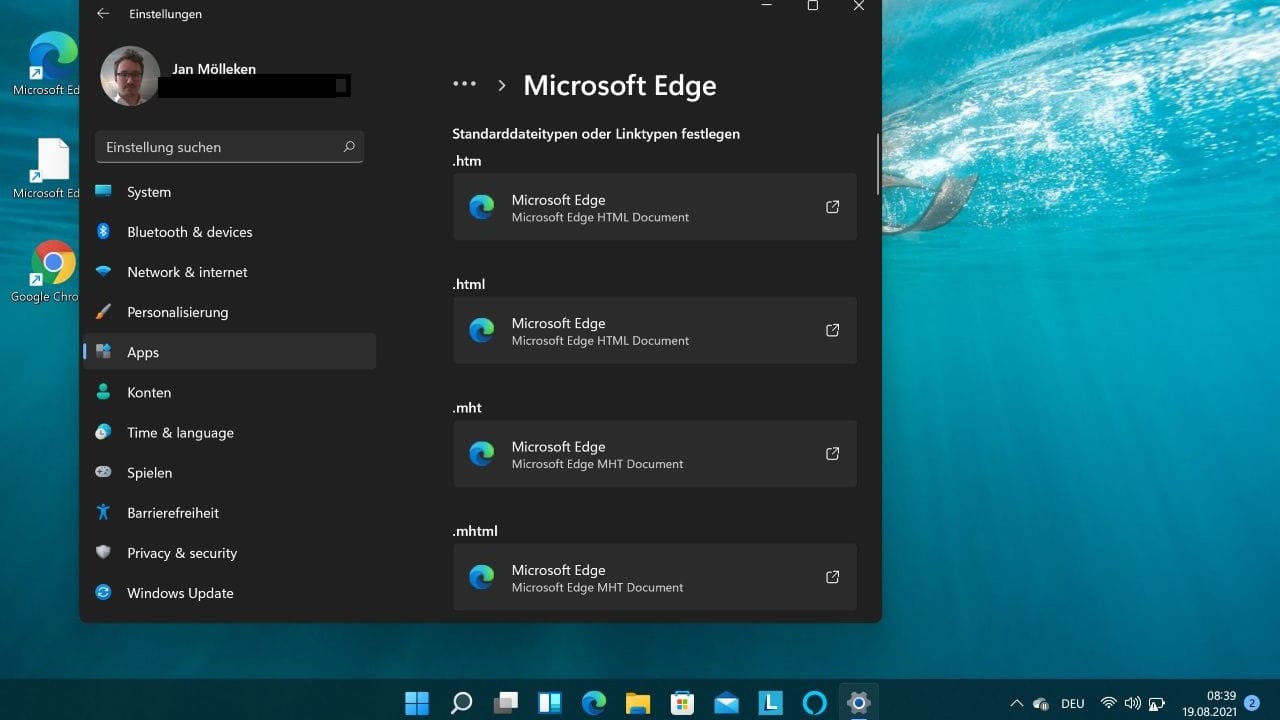Focus the Einstellung suchen search field
The image size is (1280, 720).
click(x=229, y=147)
